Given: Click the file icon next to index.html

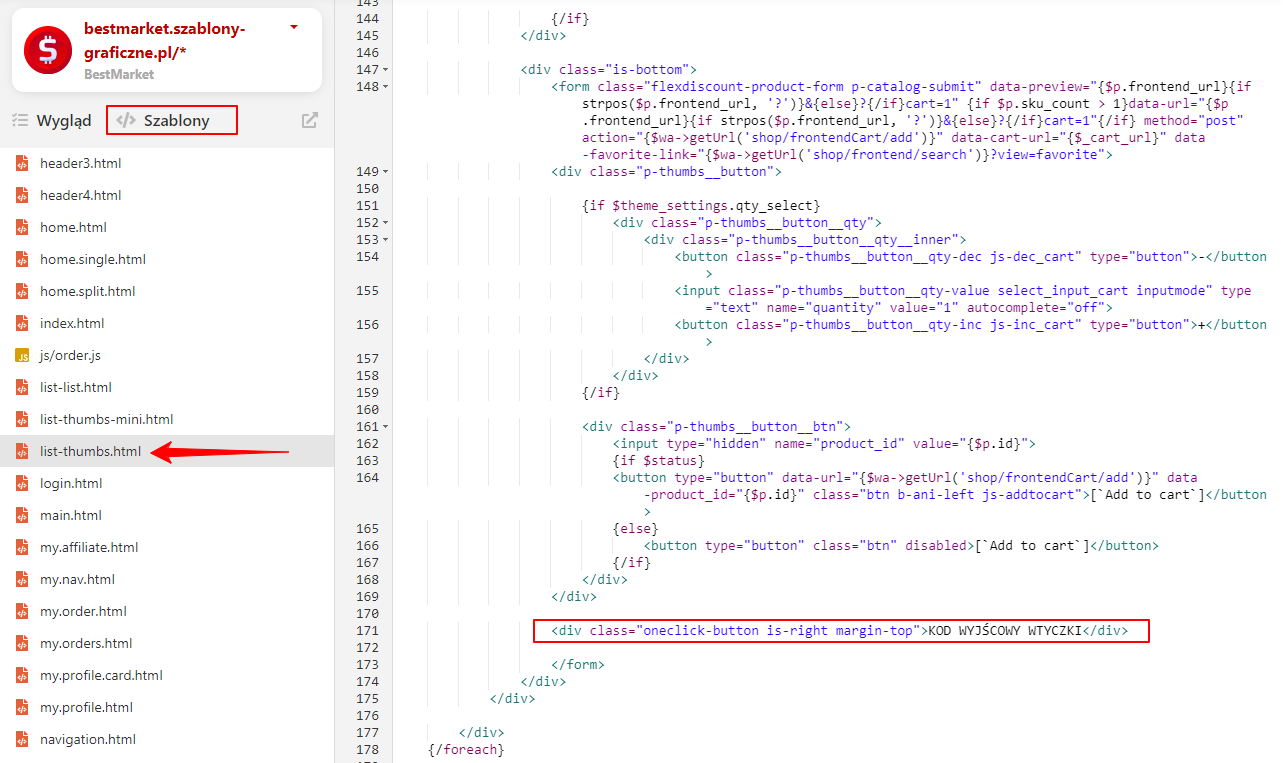Looking at the screenshot, I should point(23,323).
